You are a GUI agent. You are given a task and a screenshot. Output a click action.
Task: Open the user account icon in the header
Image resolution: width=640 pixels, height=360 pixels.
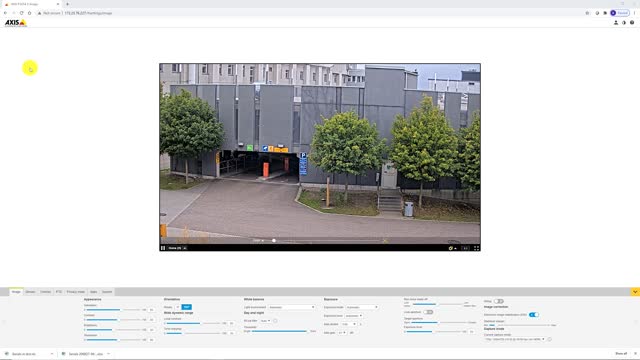[616, 23]
